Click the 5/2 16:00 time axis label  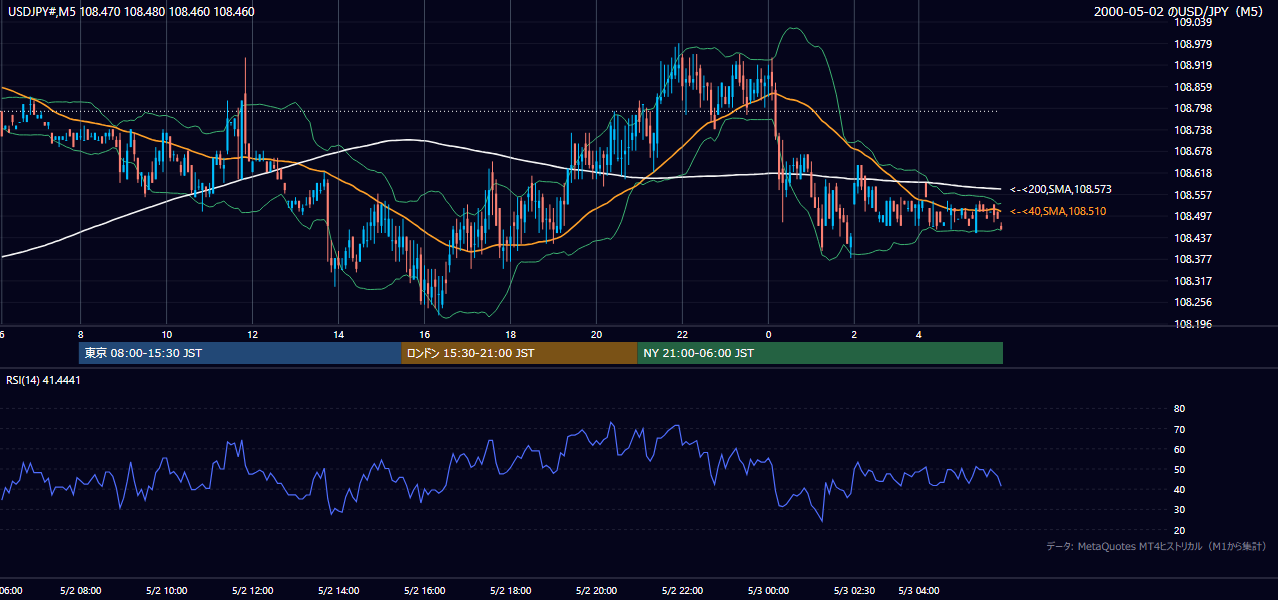[x=425, y=591]
